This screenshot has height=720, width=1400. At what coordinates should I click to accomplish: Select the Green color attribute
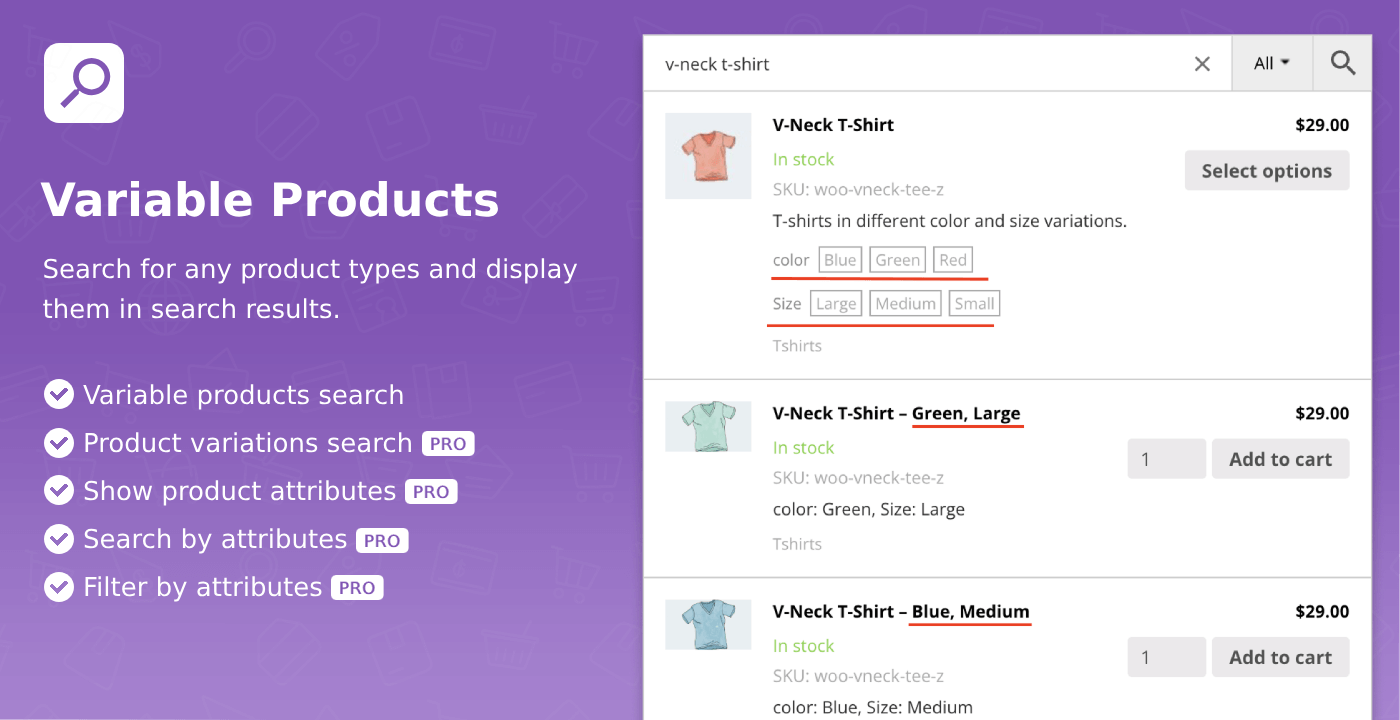pyautogui.click(x=897, y=260)
